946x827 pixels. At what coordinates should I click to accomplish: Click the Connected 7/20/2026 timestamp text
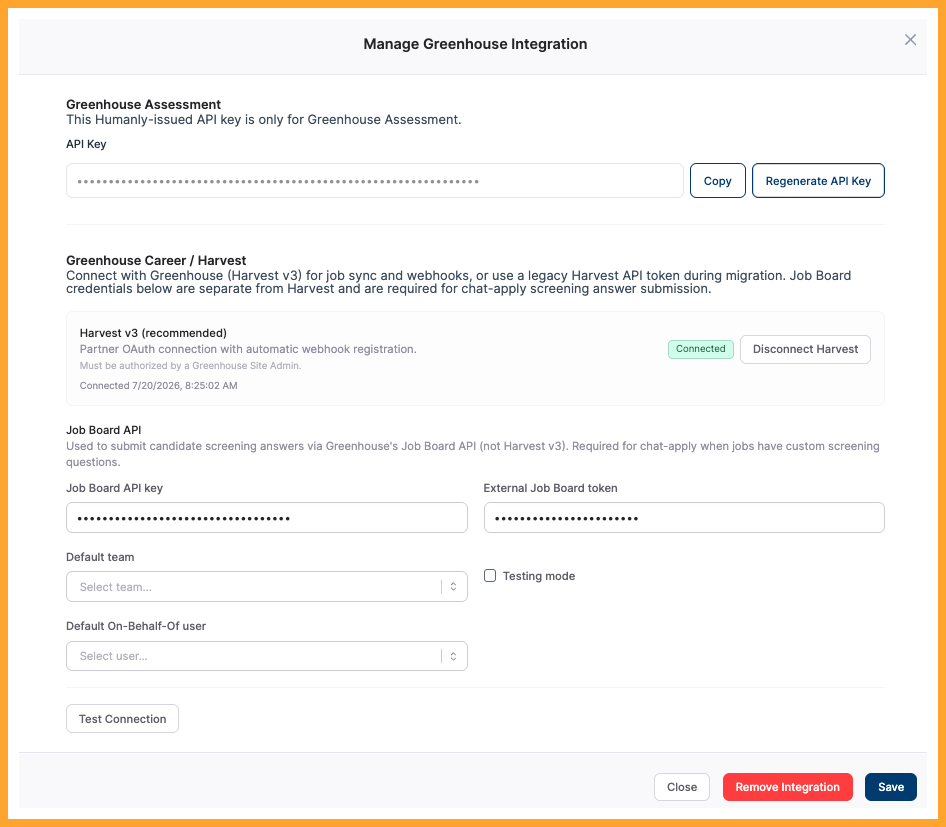(x=159, y=385)
